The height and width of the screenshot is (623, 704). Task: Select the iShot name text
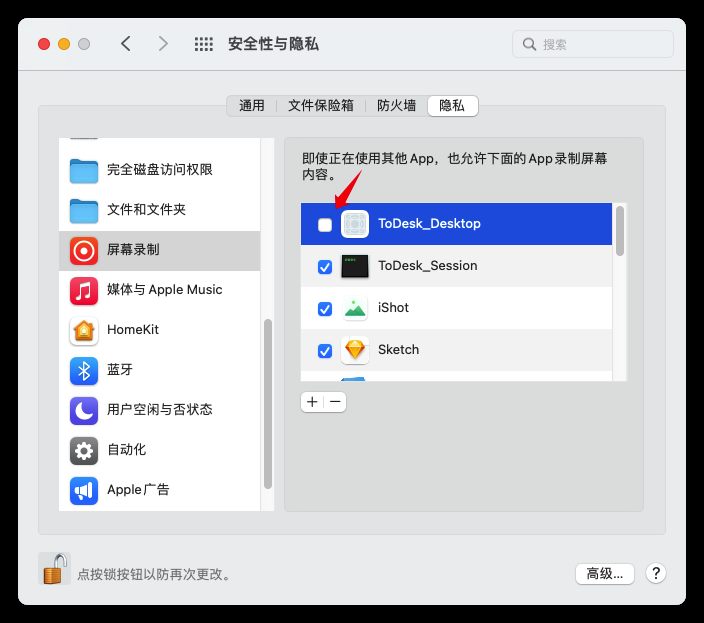[393, 308]
